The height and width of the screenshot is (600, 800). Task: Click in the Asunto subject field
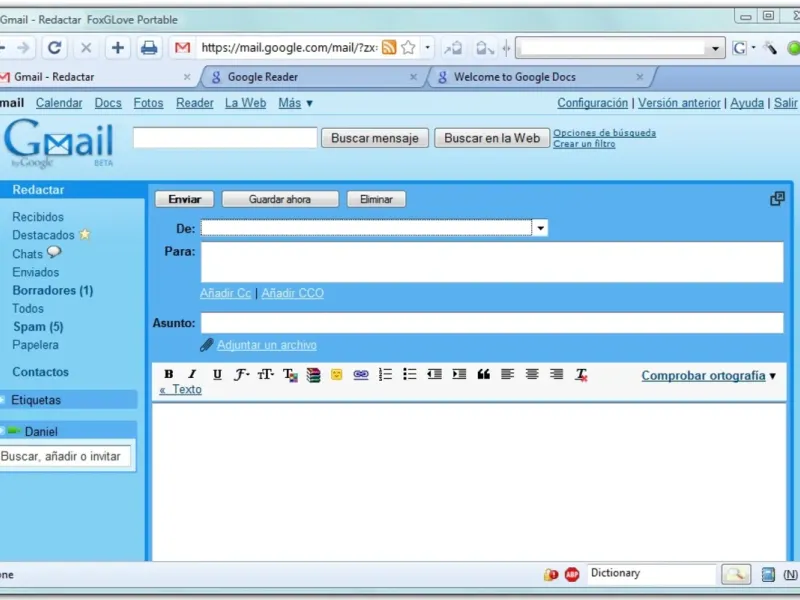492,323
